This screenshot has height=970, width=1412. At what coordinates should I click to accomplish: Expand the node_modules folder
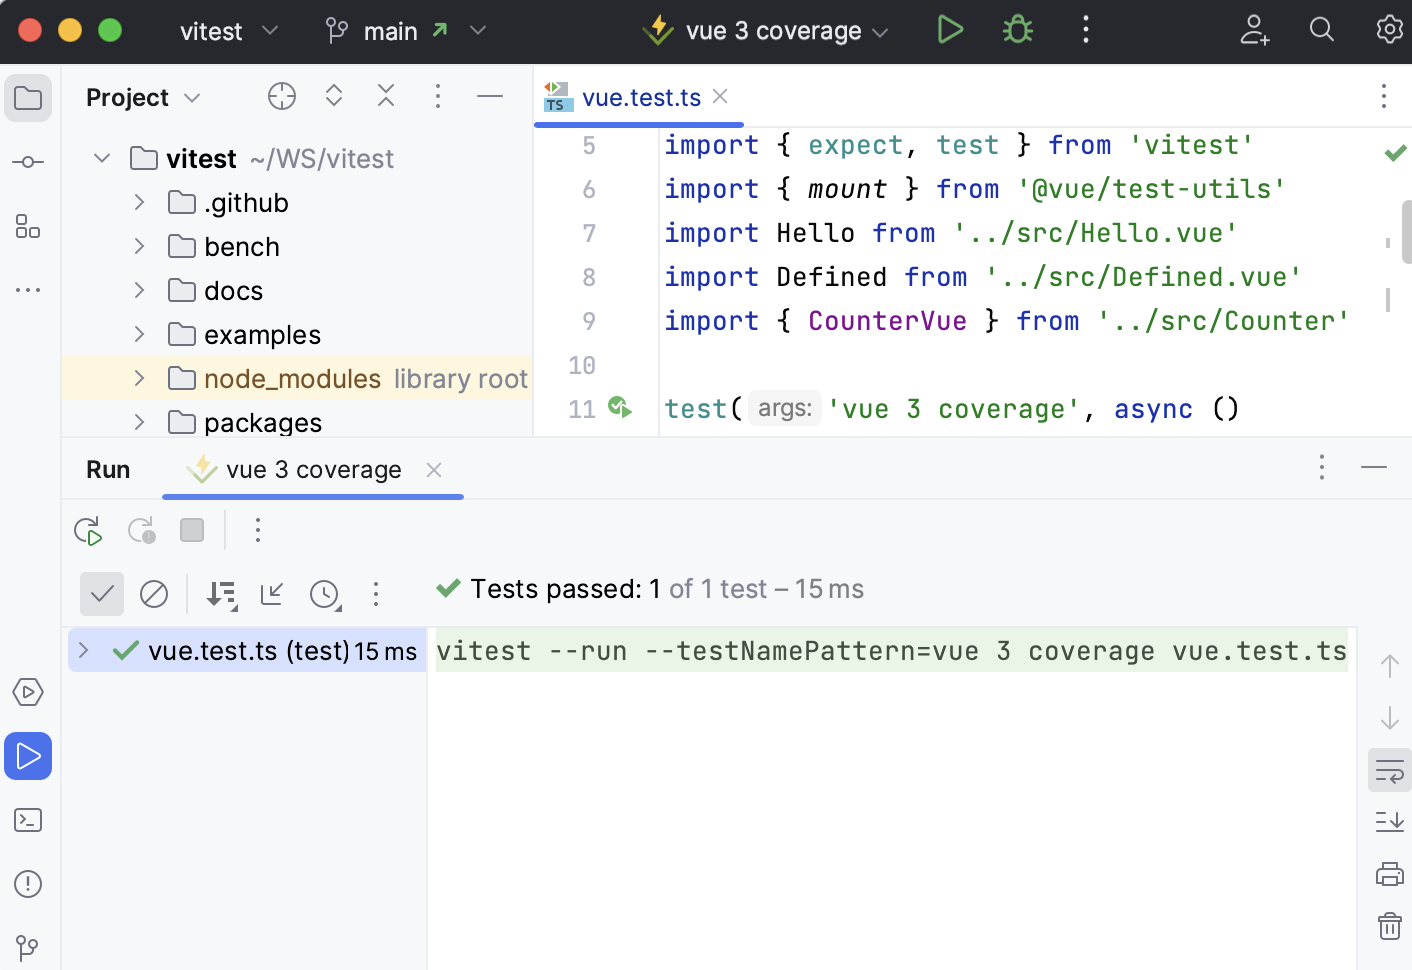point(140,378)
